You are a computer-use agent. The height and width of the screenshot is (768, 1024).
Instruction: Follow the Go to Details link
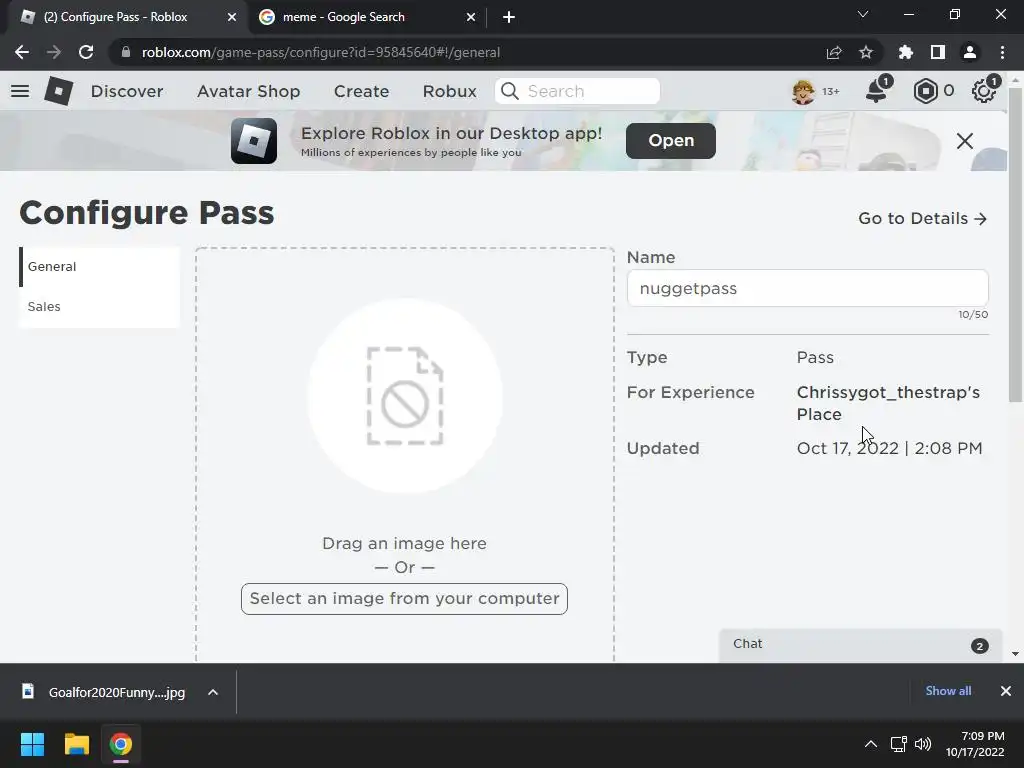pos(922,218)
